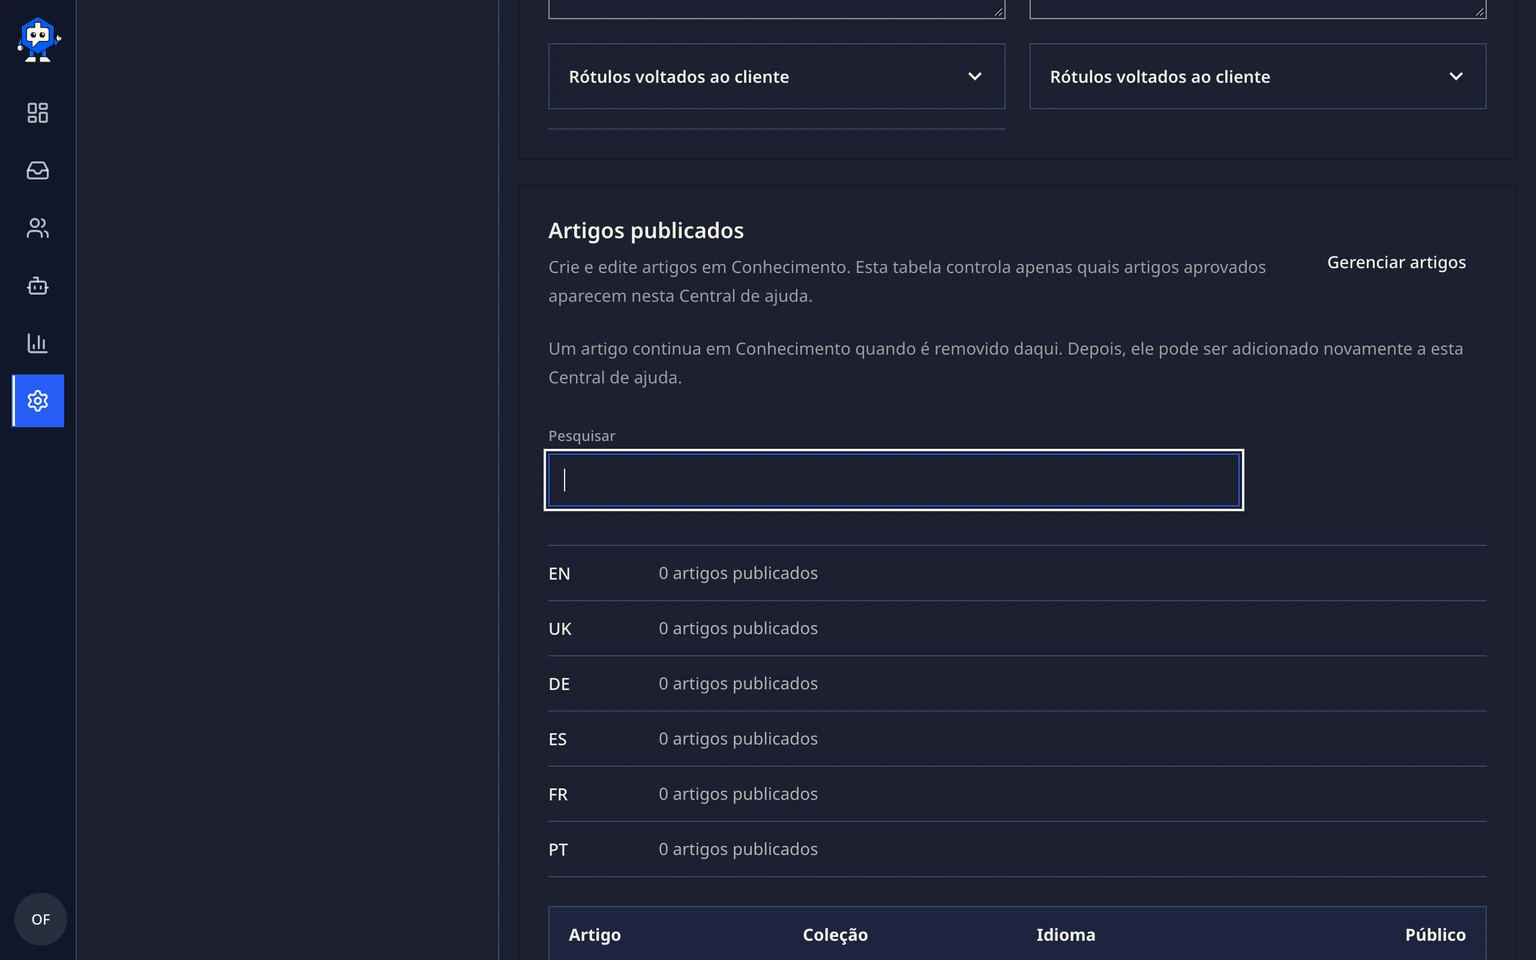
Task: Select the PT language row
Action: point(1017,849)
